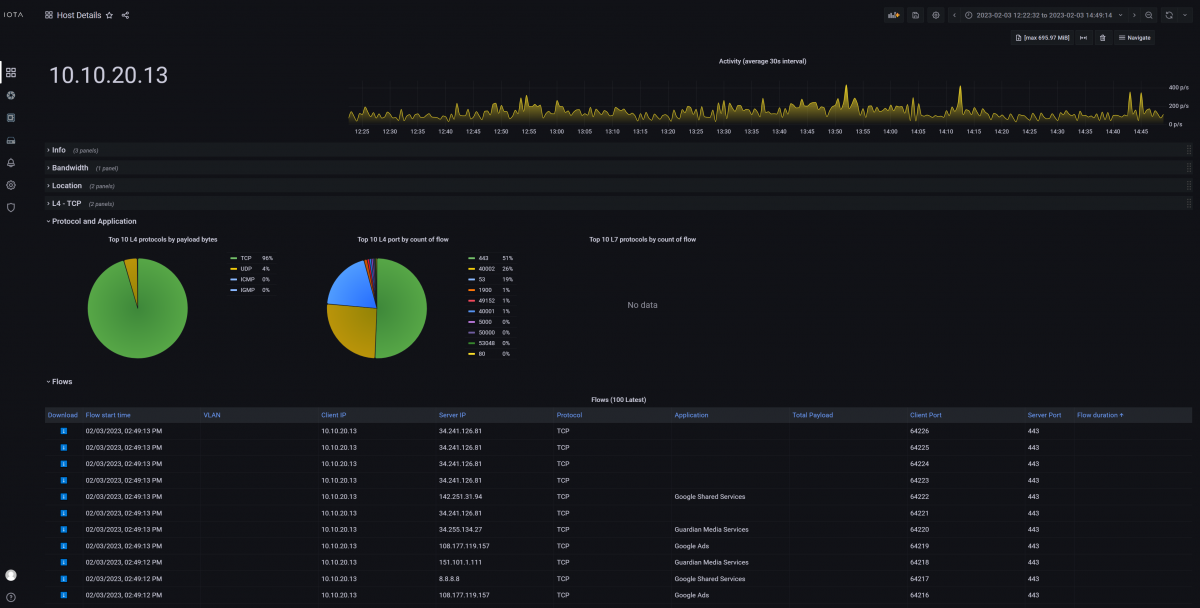Click the port 40002 legend color swatch
The width and height of the screenshot is (1200, 608).
(x=471, y=269)
